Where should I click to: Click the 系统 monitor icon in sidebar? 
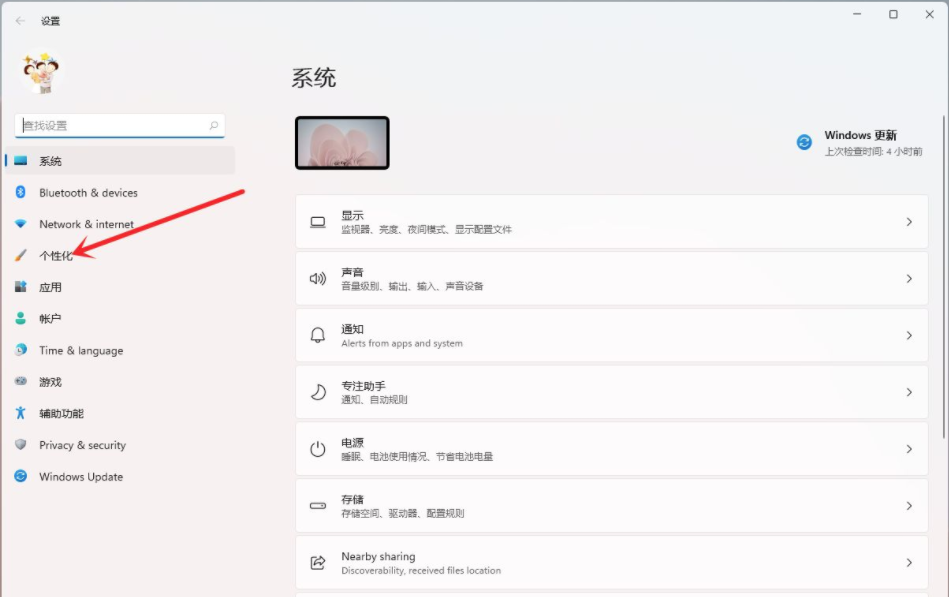coord(21,160)
